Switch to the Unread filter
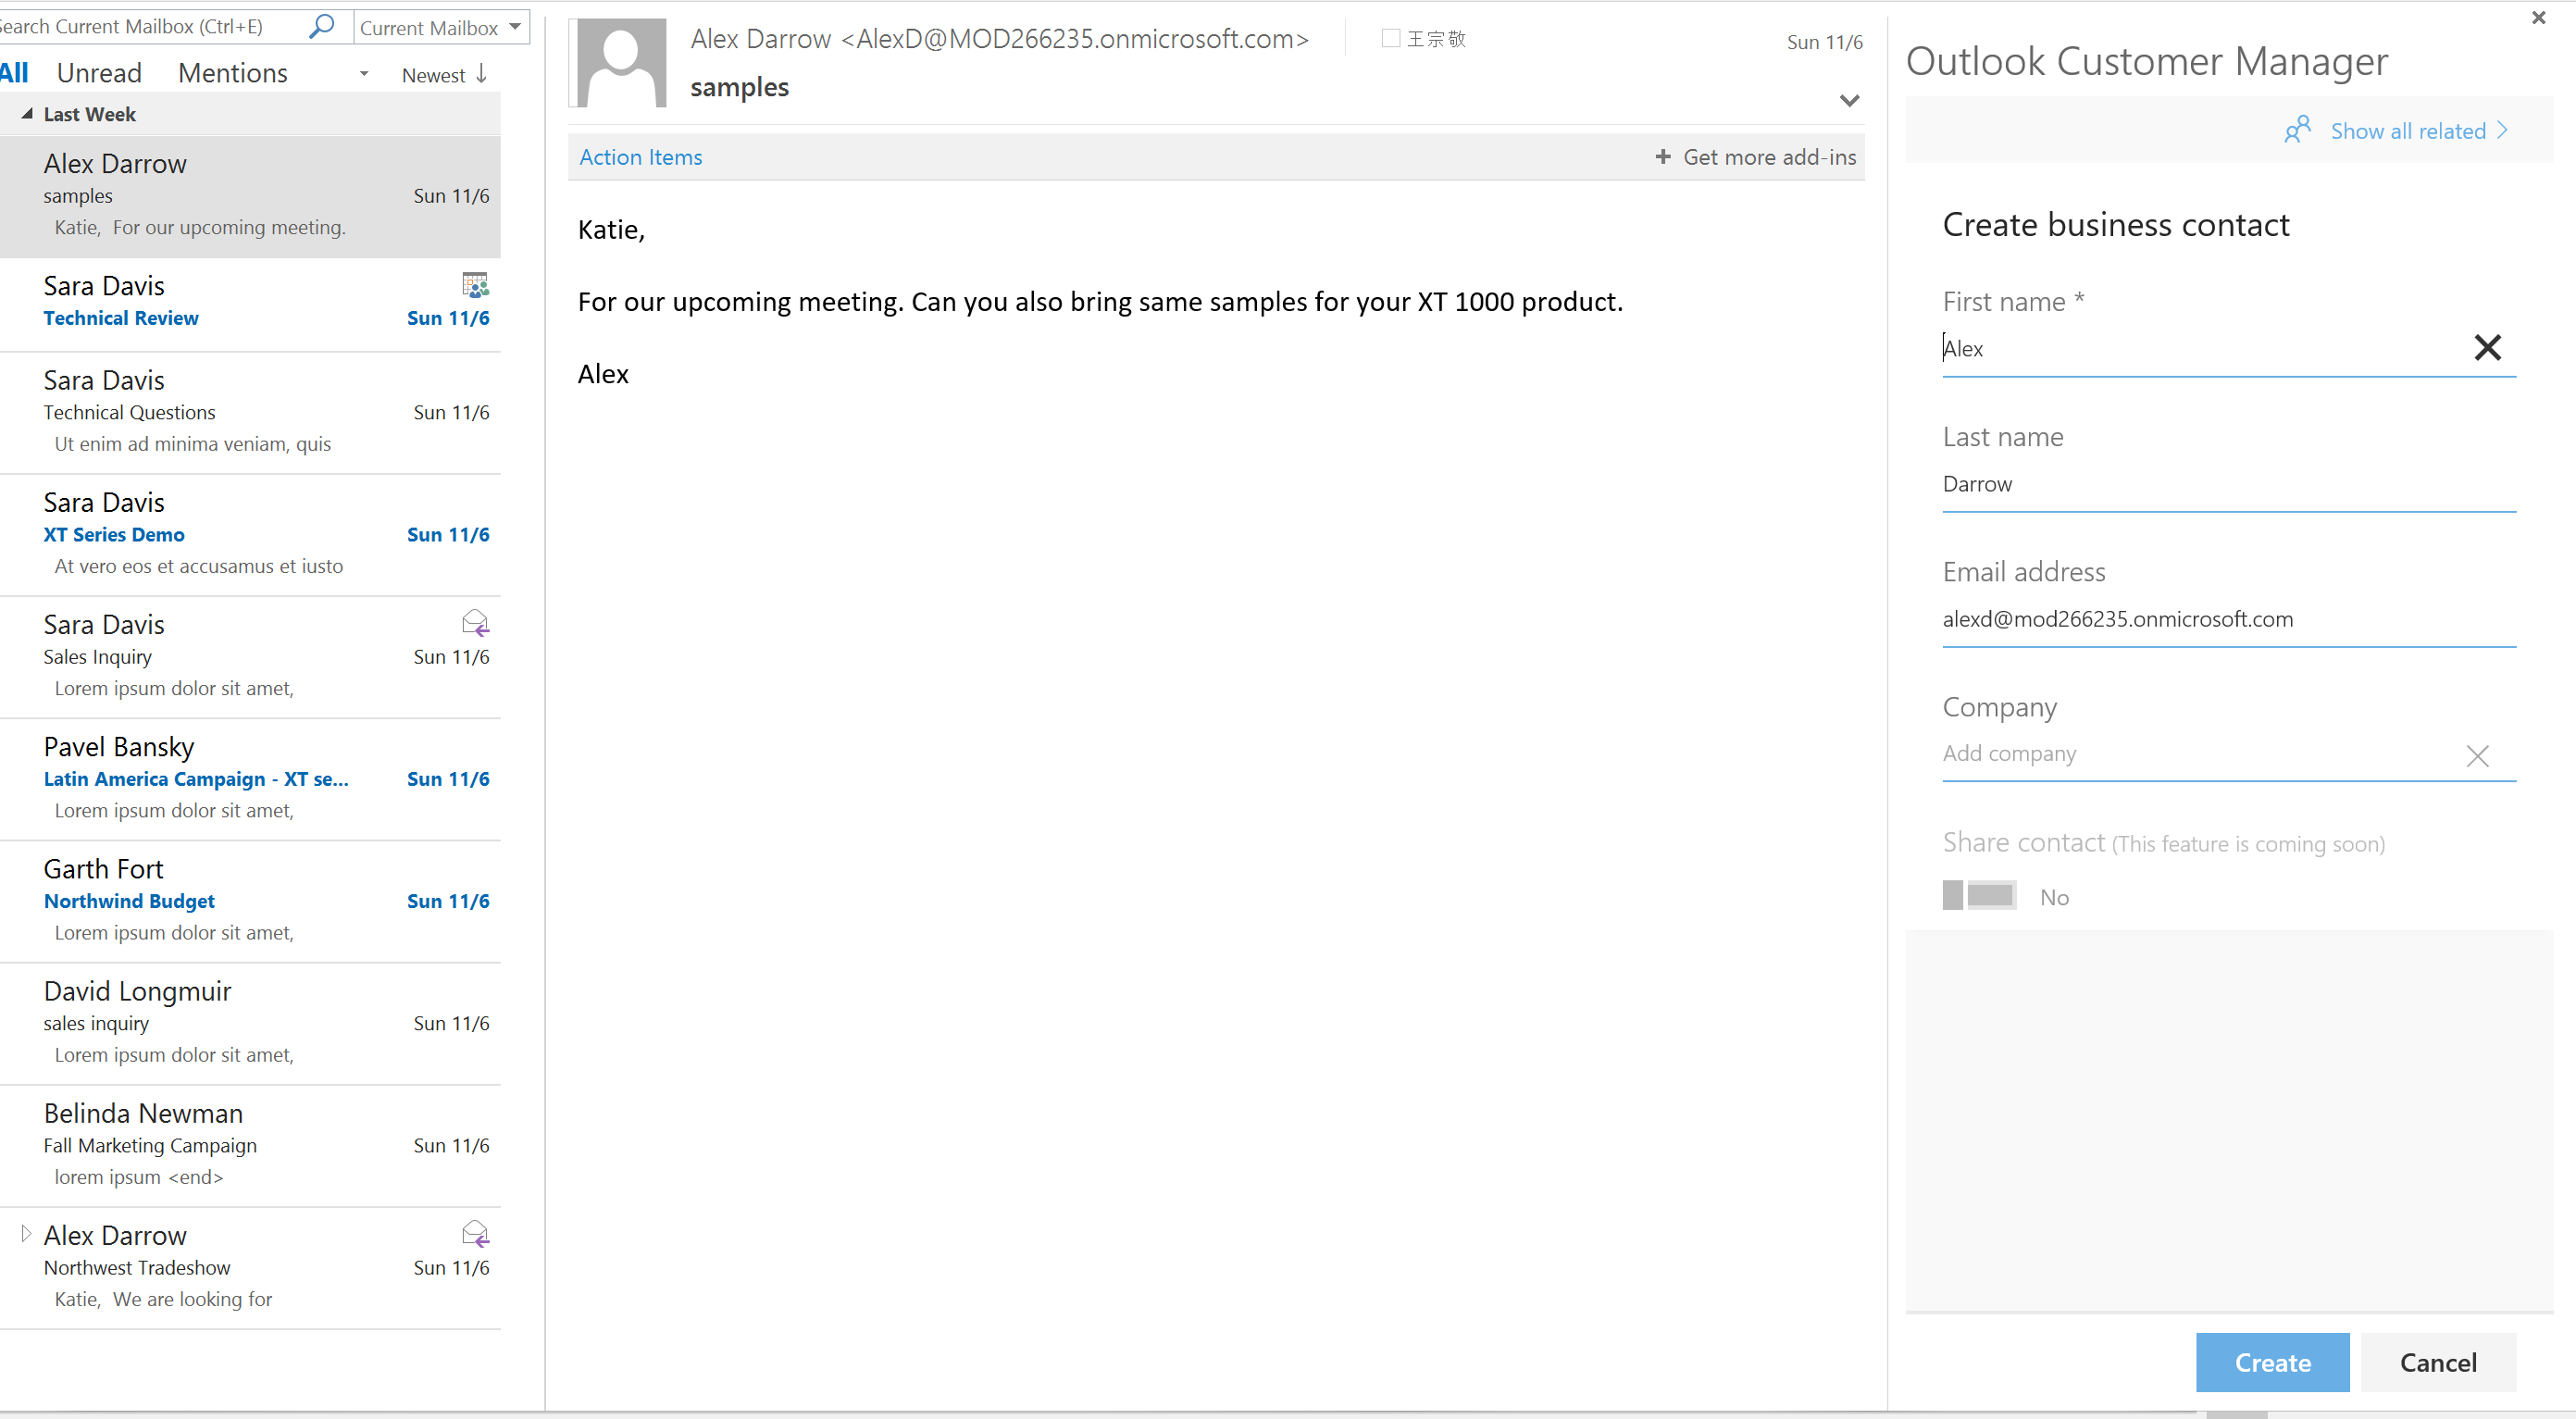Image resolution: width=2576 pixels, height=1419 pixels. pyautogui.click(x=99, y=73)
